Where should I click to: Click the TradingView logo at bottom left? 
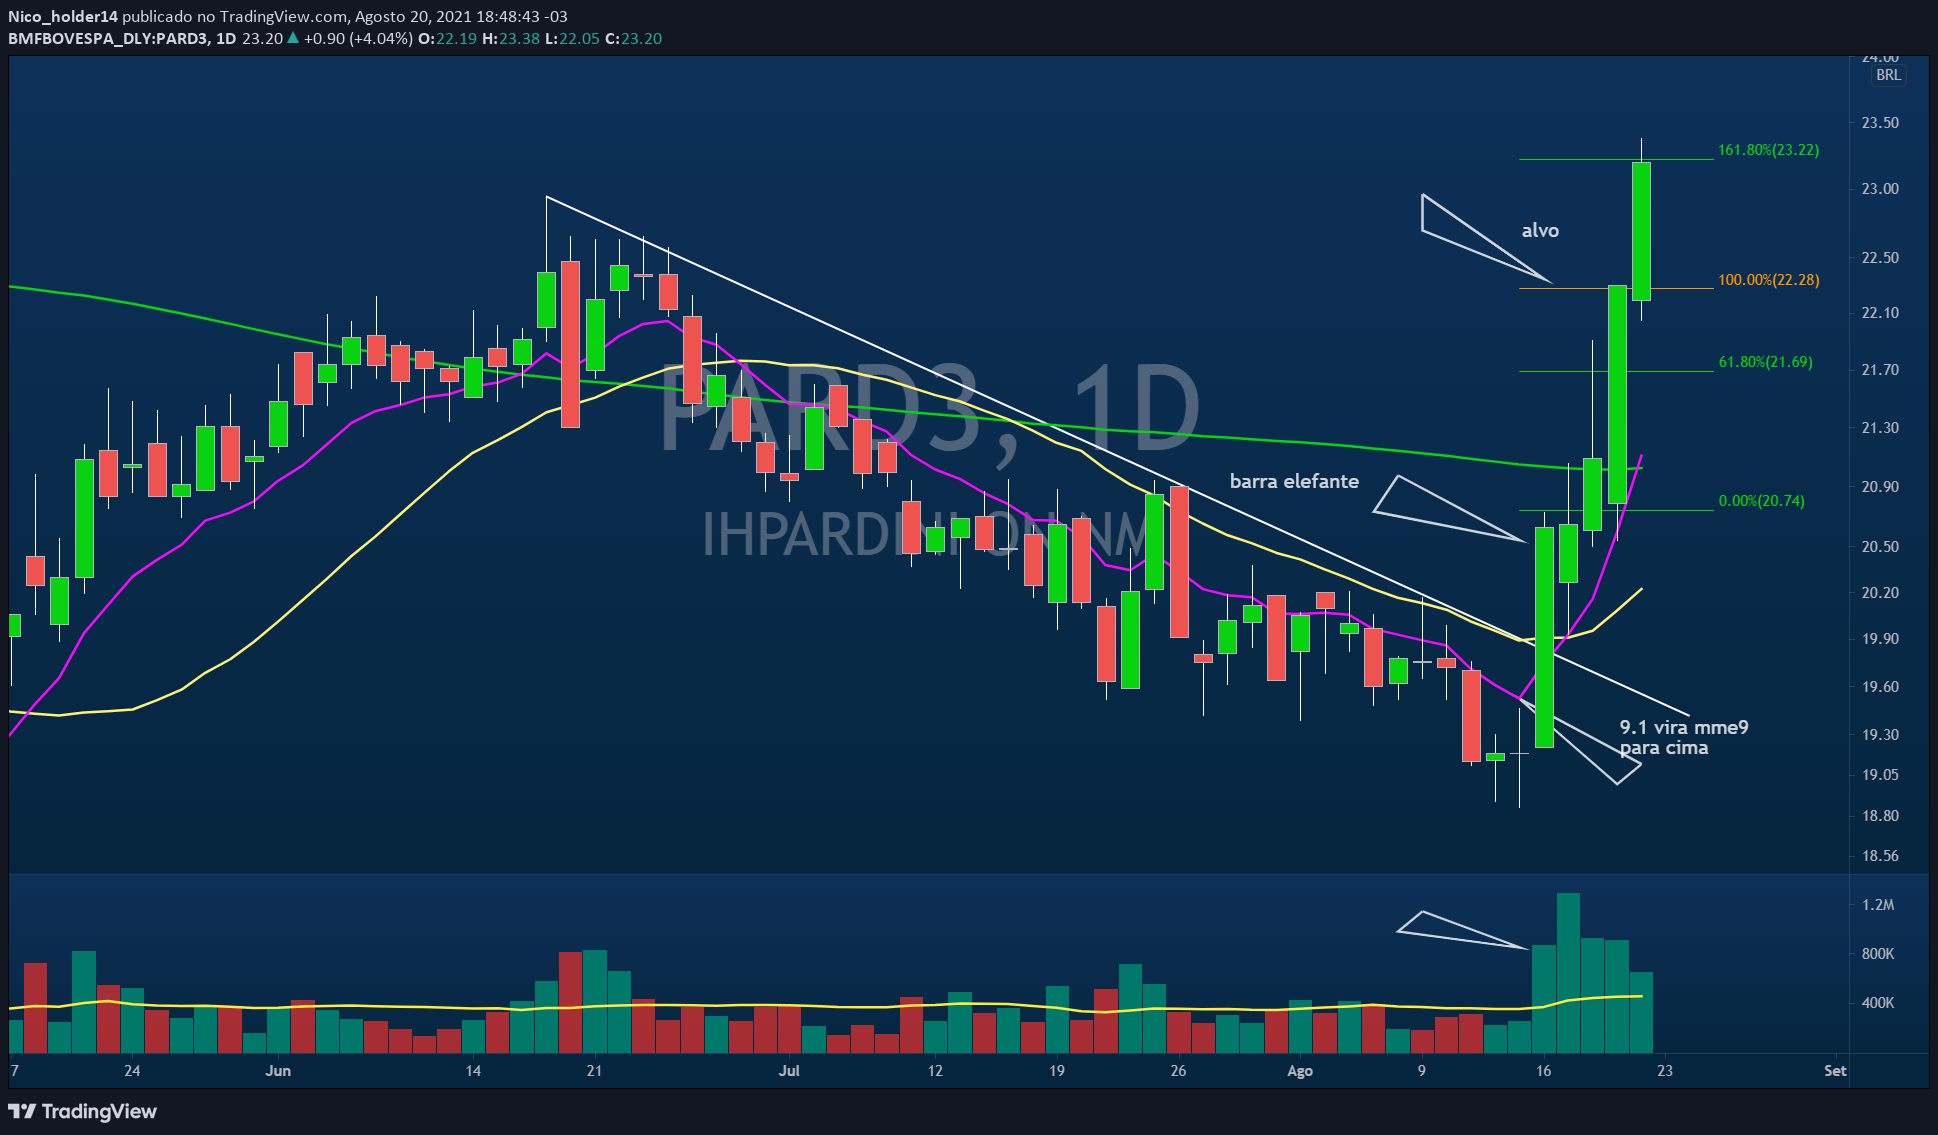point(82,1111)
